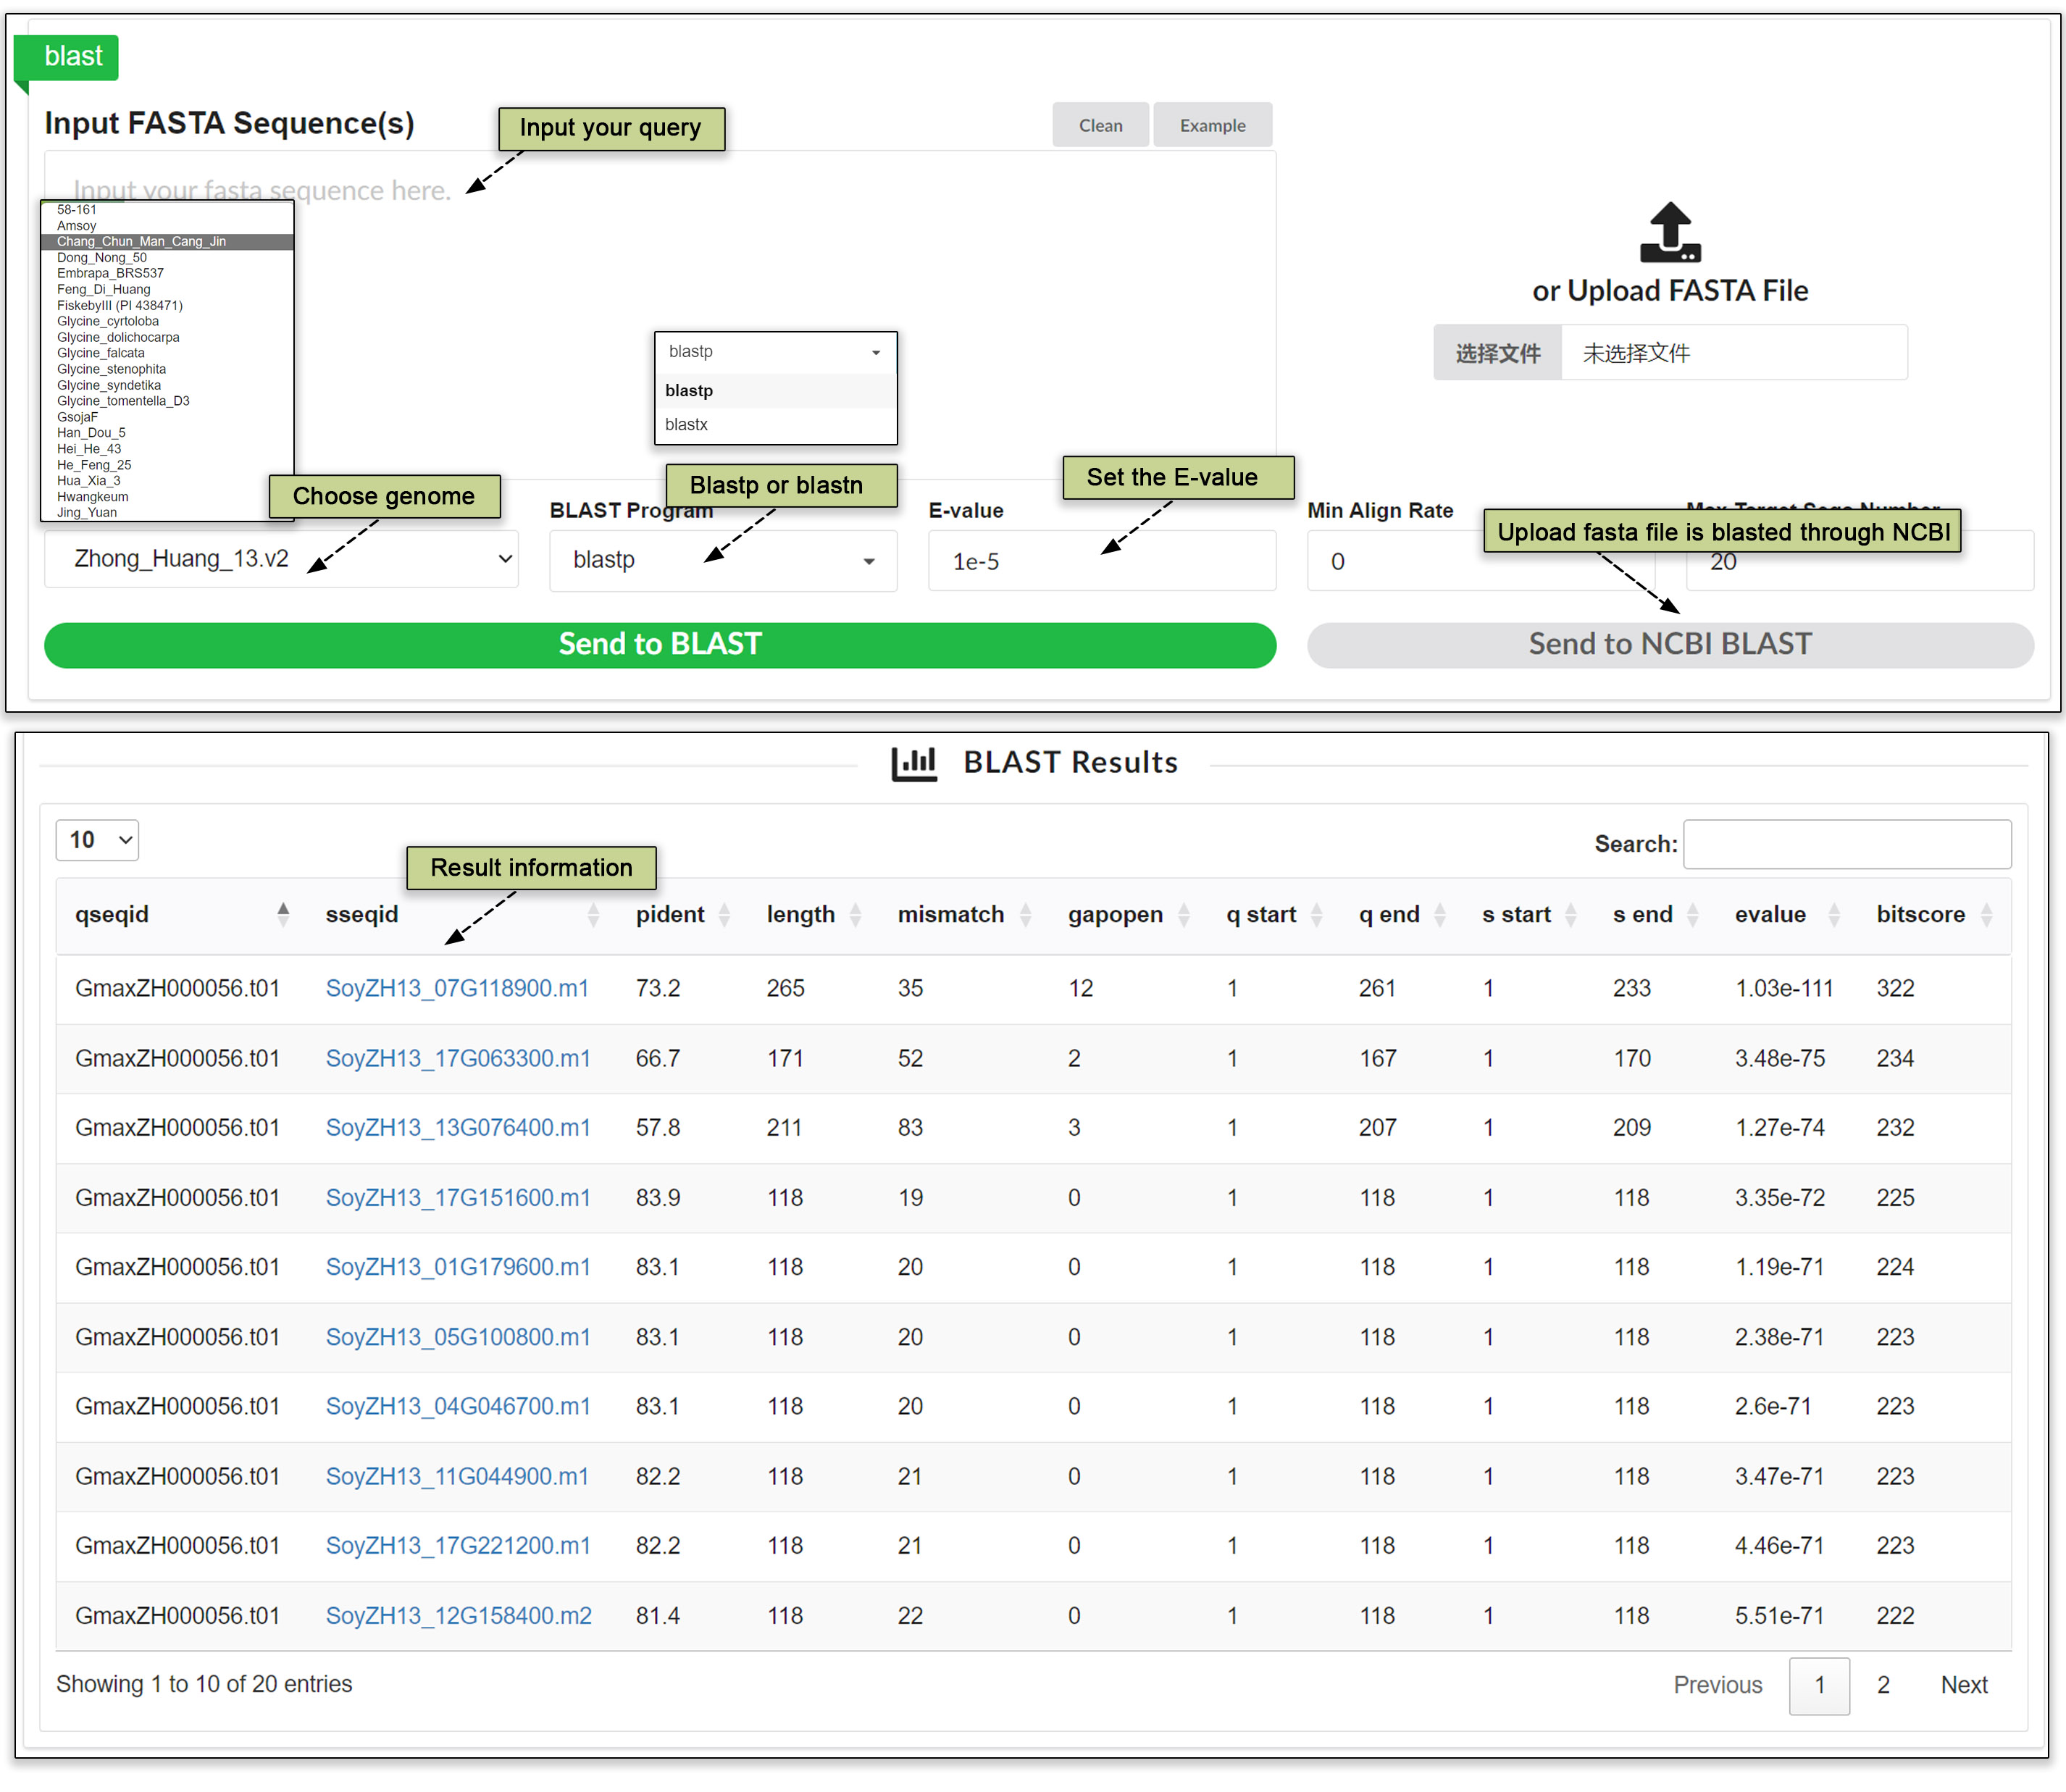Select Glycine_cyrtoloba from genome list

[108, 322]
